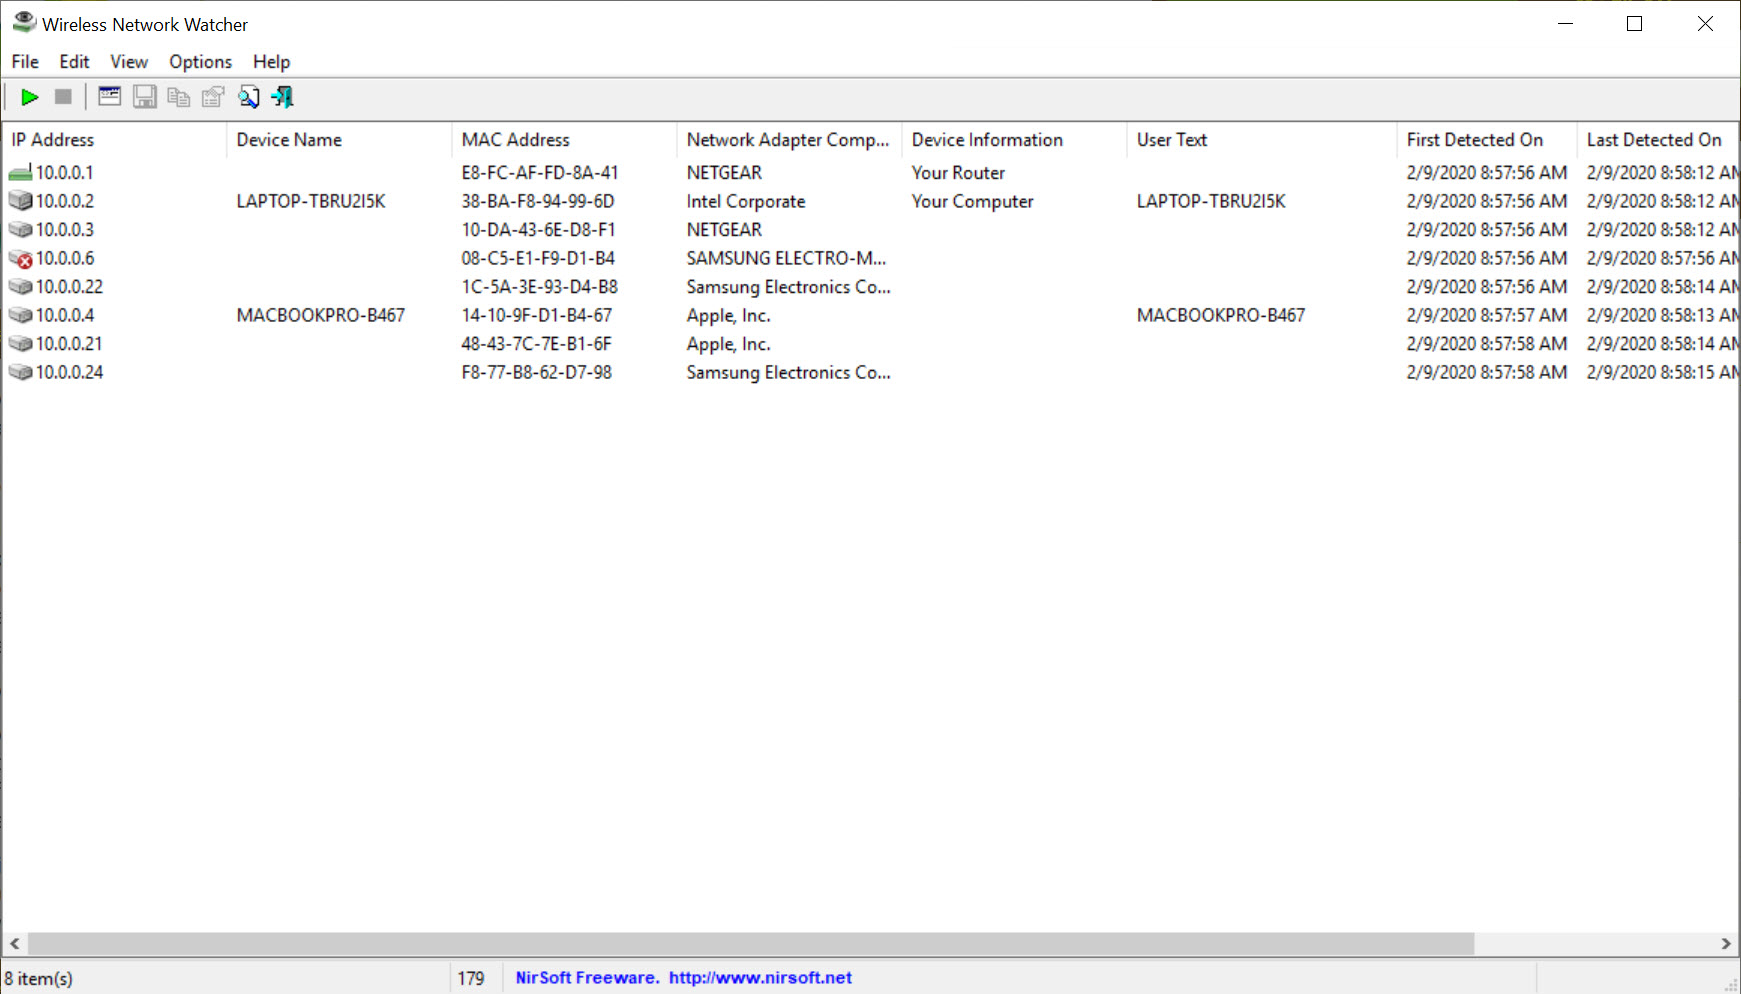The width and height of the screenshot is (1741, 994).
Task: Open the Properties toolbar icon
Action: tap(213, 97)
